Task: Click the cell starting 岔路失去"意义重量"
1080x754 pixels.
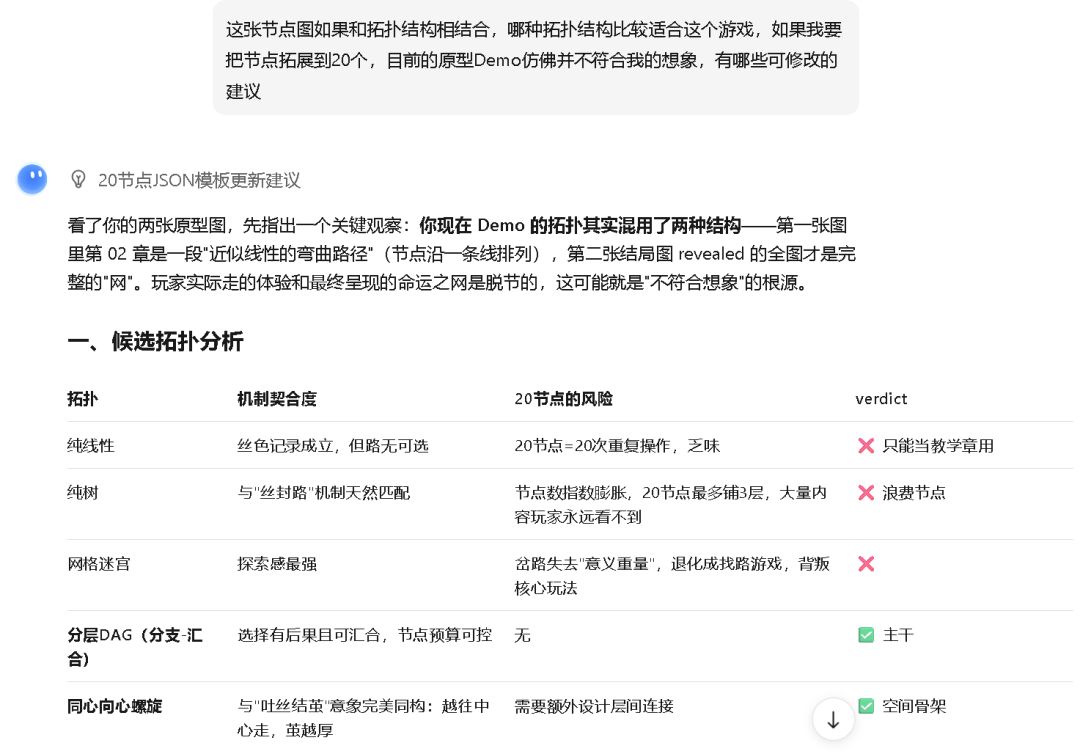Action: (x=672, y=576)
